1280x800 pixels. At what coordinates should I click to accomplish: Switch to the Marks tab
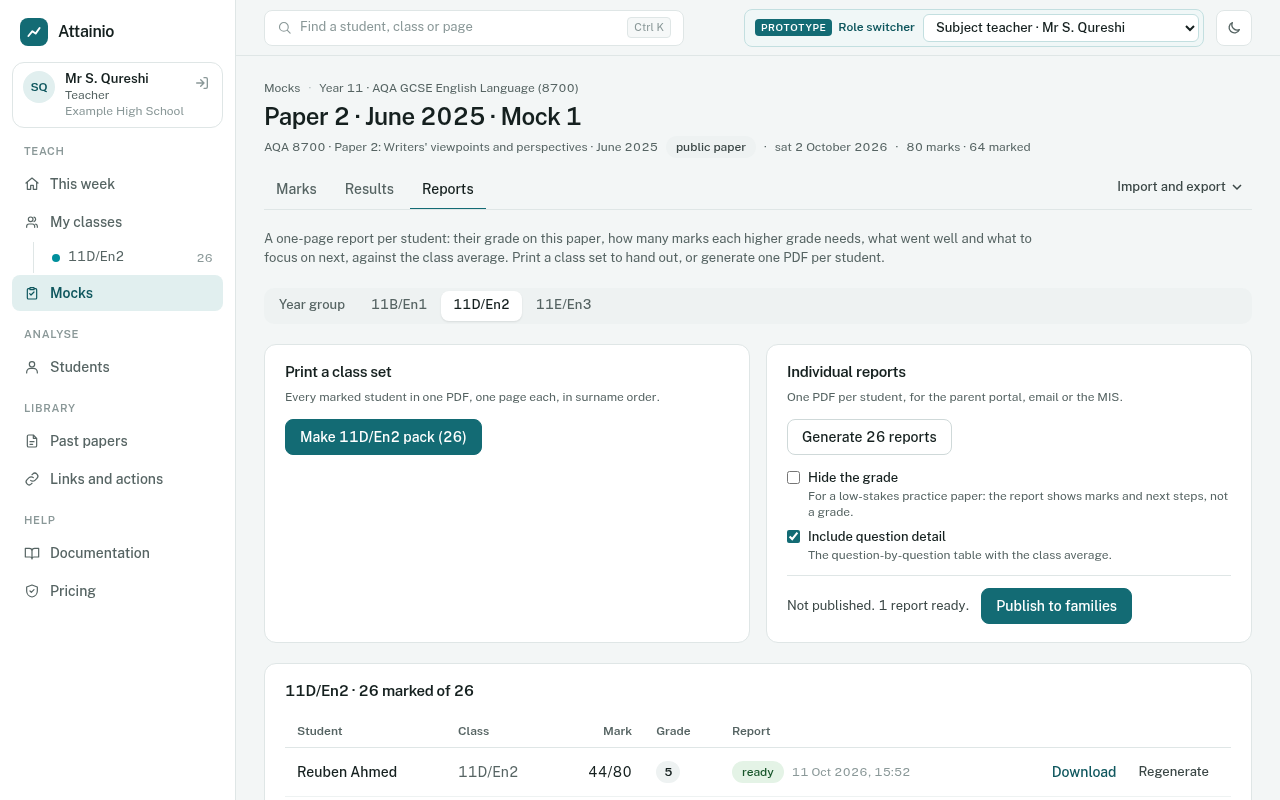coord(296,189)
